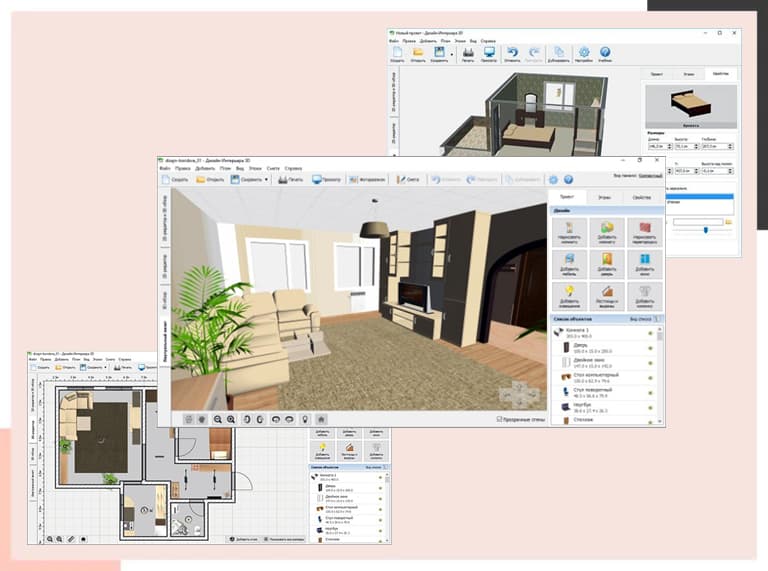This screenshot has width=768, height=571.
Task: Toggle visibility dot for Ноутбук, front list
Action: 650,407
